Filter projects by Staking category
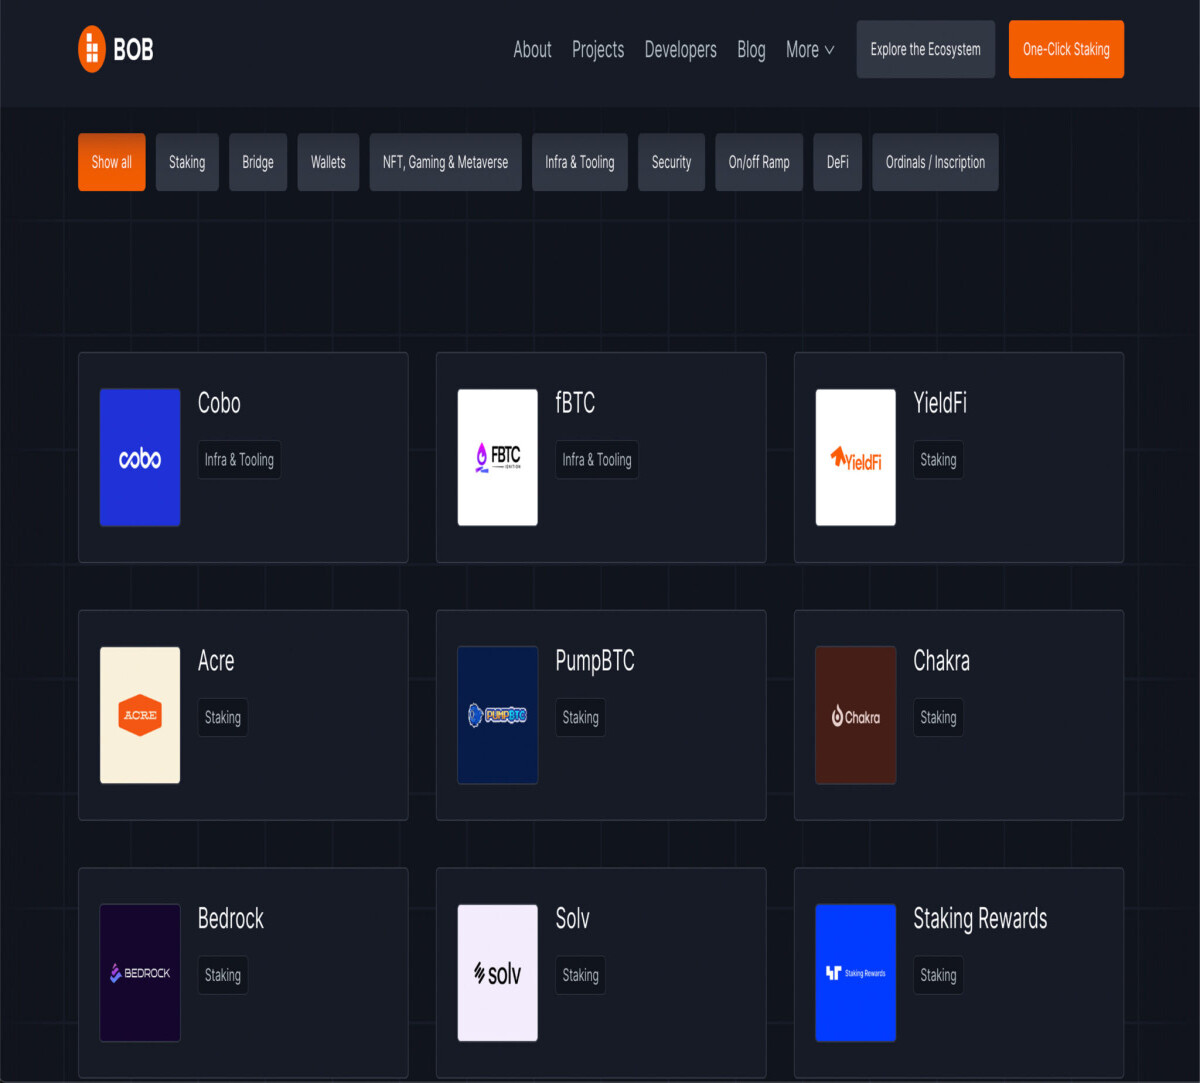The height and width of the screenshot is (1083, 1200). [187, 162]
